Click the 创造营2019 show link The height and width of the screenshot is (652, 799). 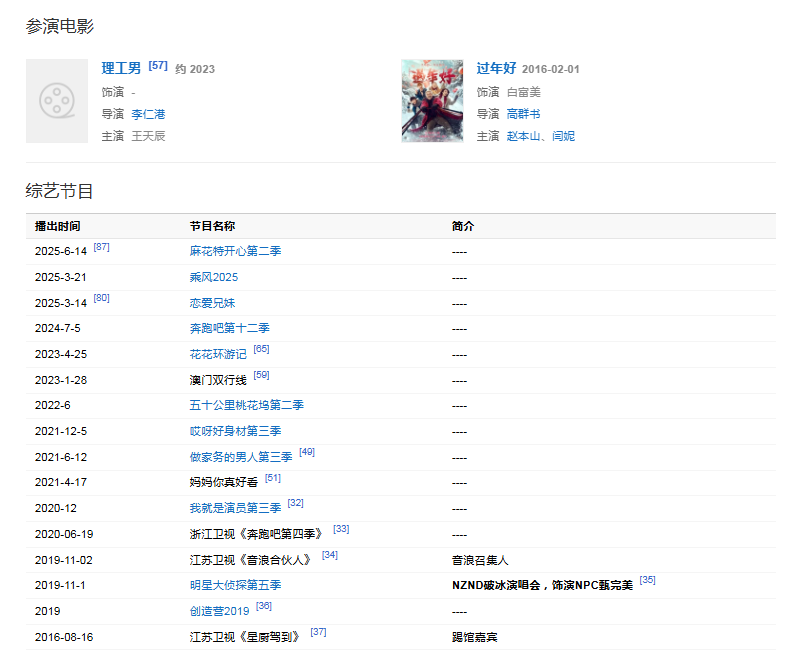point(219,611)
